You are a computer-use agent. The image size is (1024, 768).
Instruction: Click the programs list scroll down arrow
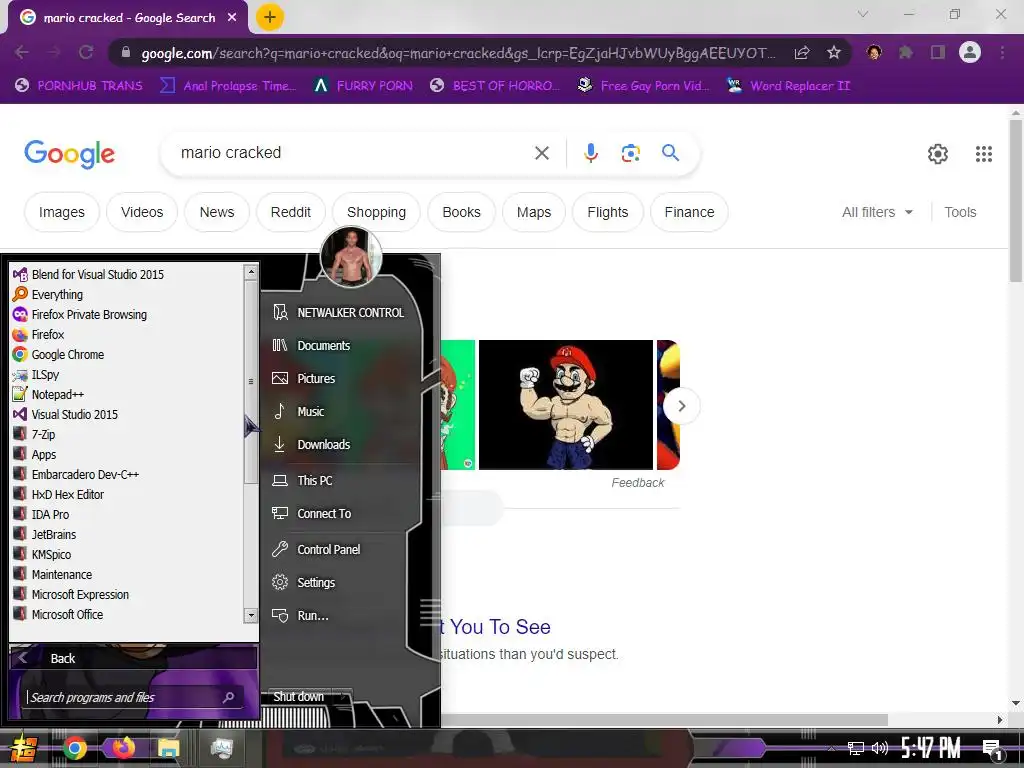tap(251, 615)
